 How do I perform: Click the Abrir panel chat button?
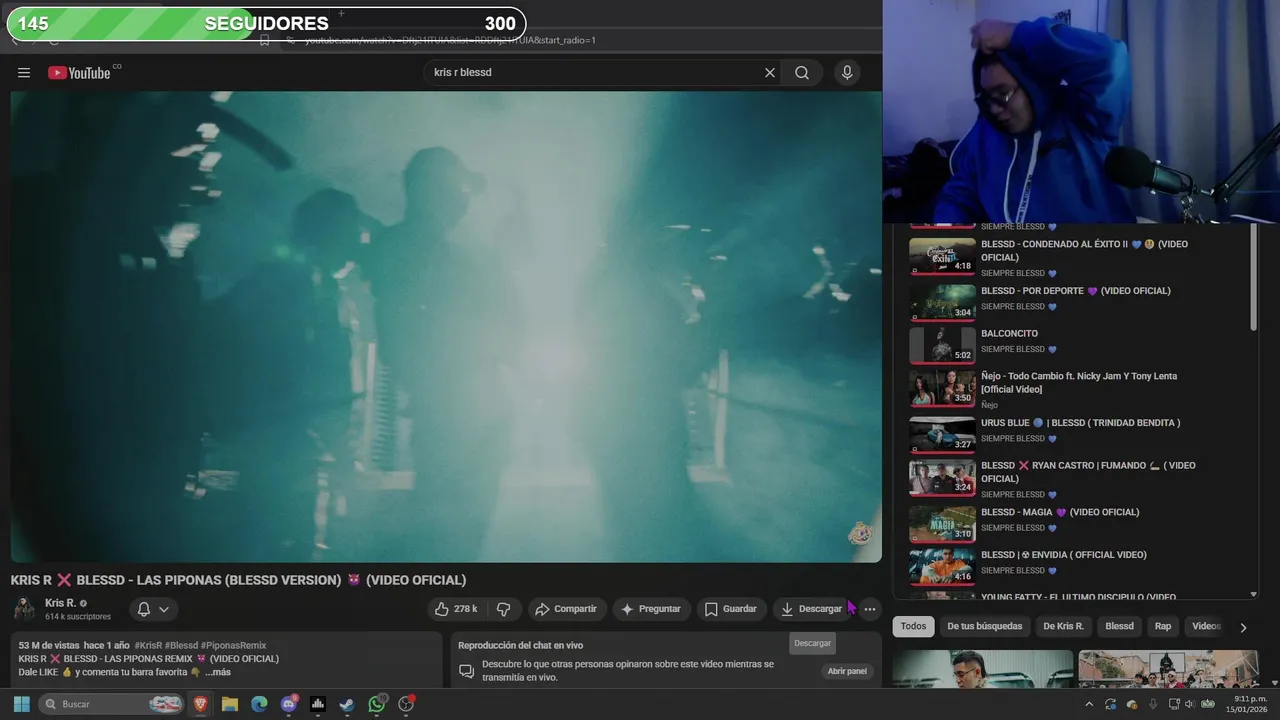[x=847, y=671]
